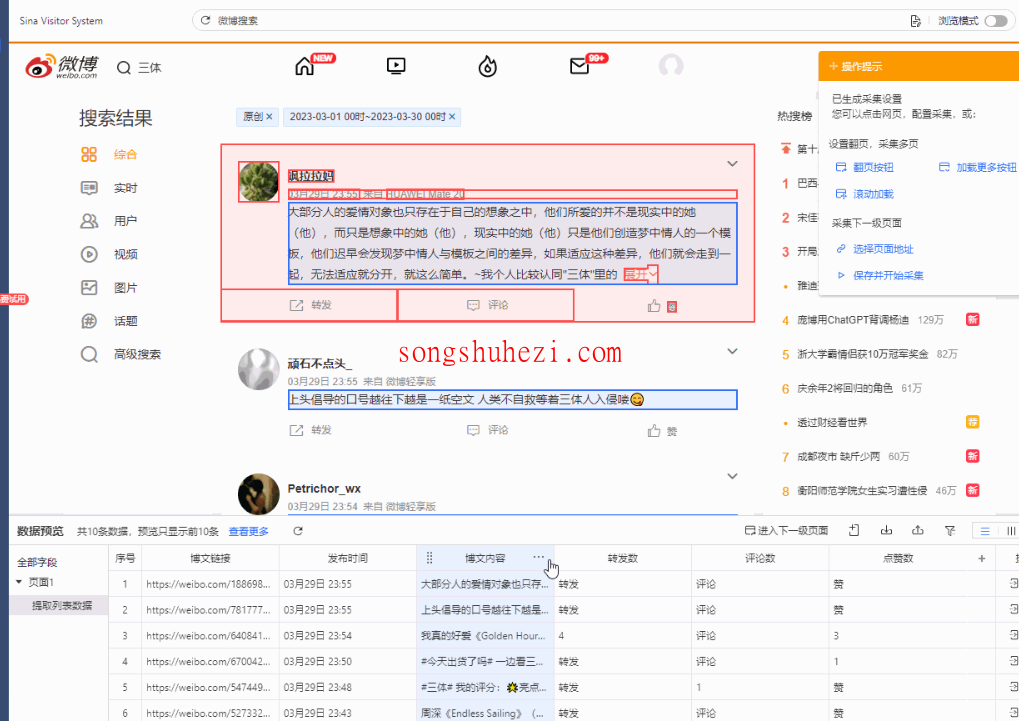The image size is (1019, 721).
Task: Select 提取列表数据 in the tree
Action: (x=62, y=605)
